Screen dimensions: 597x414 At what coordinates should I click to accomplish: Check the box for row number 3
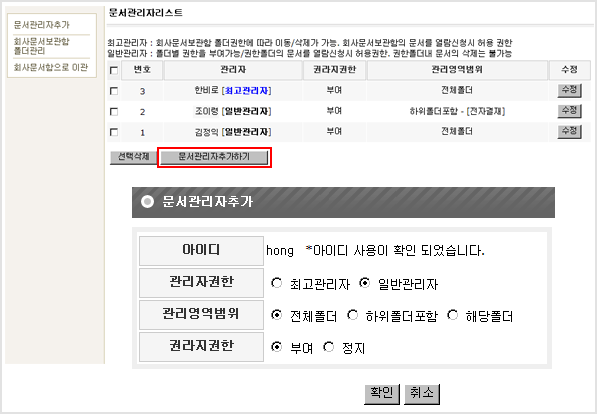coord(113,91)
